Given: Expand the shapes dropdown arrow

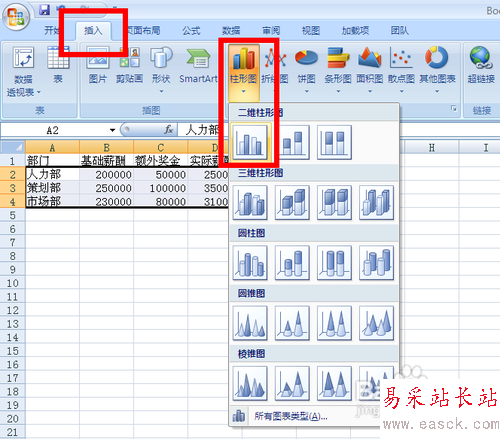Looking at the screenshot, I should pos(161,91).
